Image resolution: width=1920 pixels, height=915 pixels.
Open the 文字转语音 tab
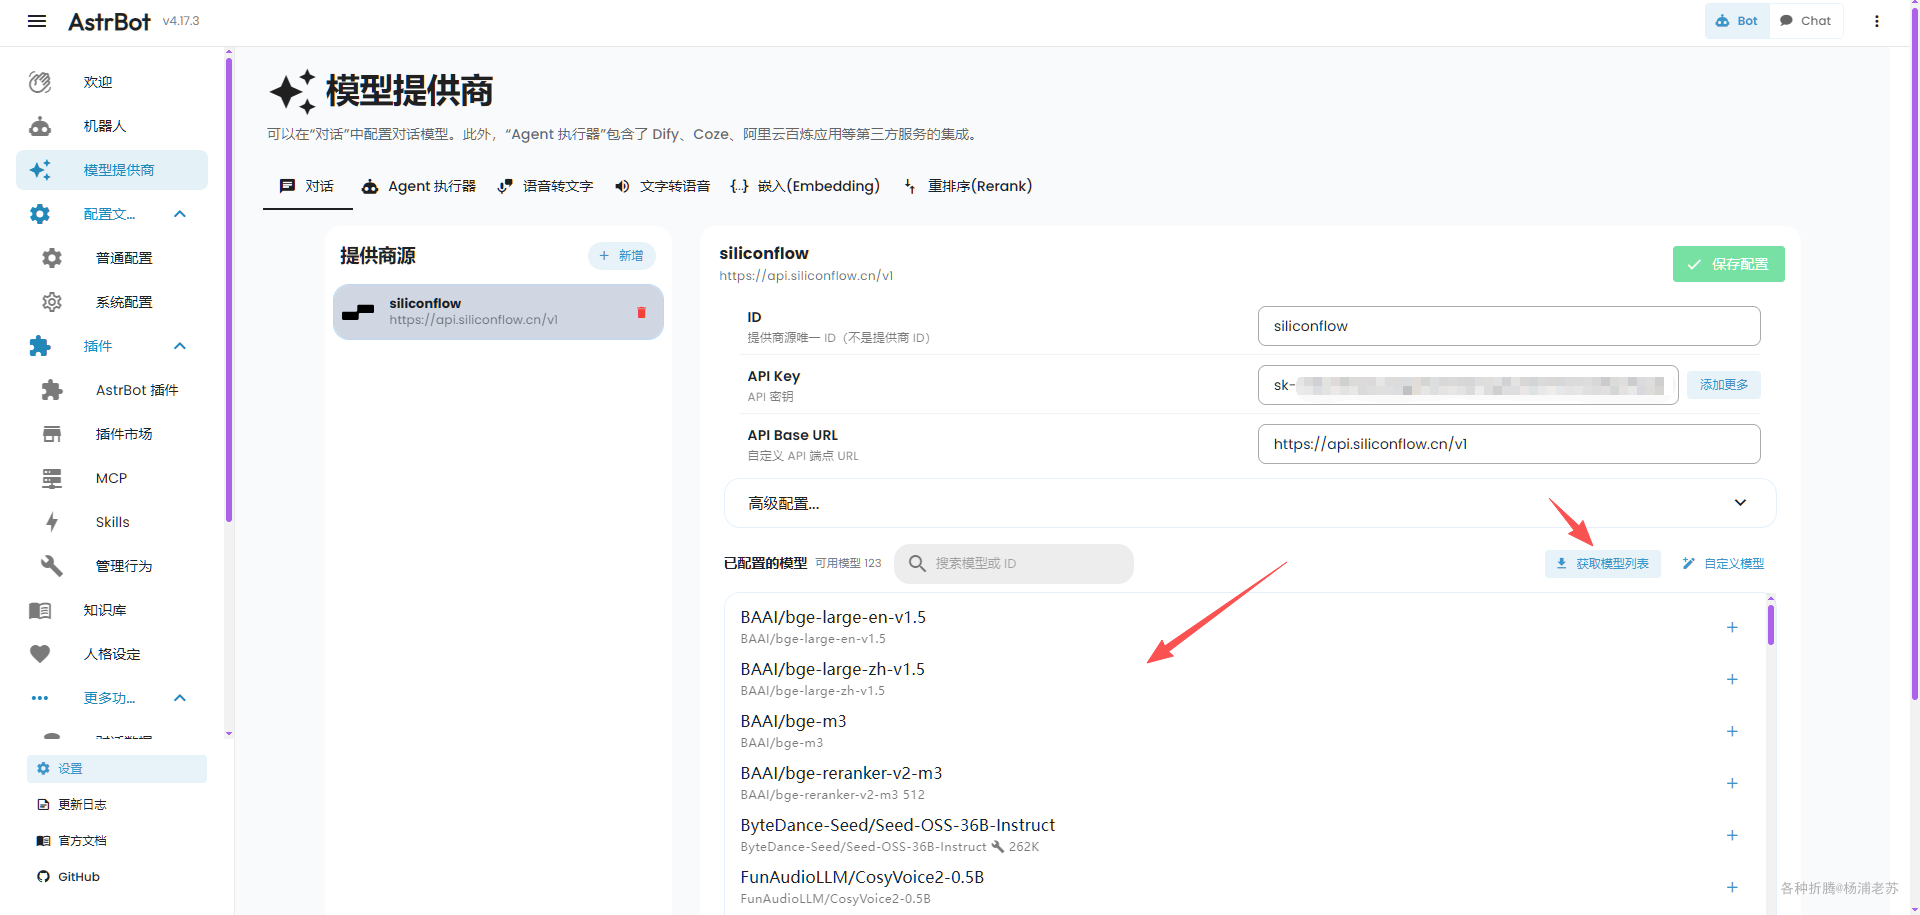point(662,186)
